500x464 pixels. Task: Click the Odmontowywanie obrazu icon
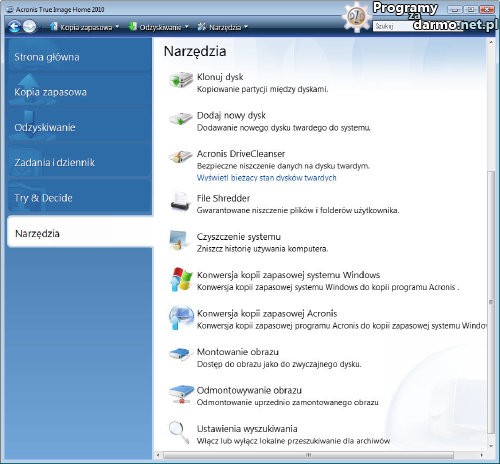pyautogui.click(x=181, y=395)
